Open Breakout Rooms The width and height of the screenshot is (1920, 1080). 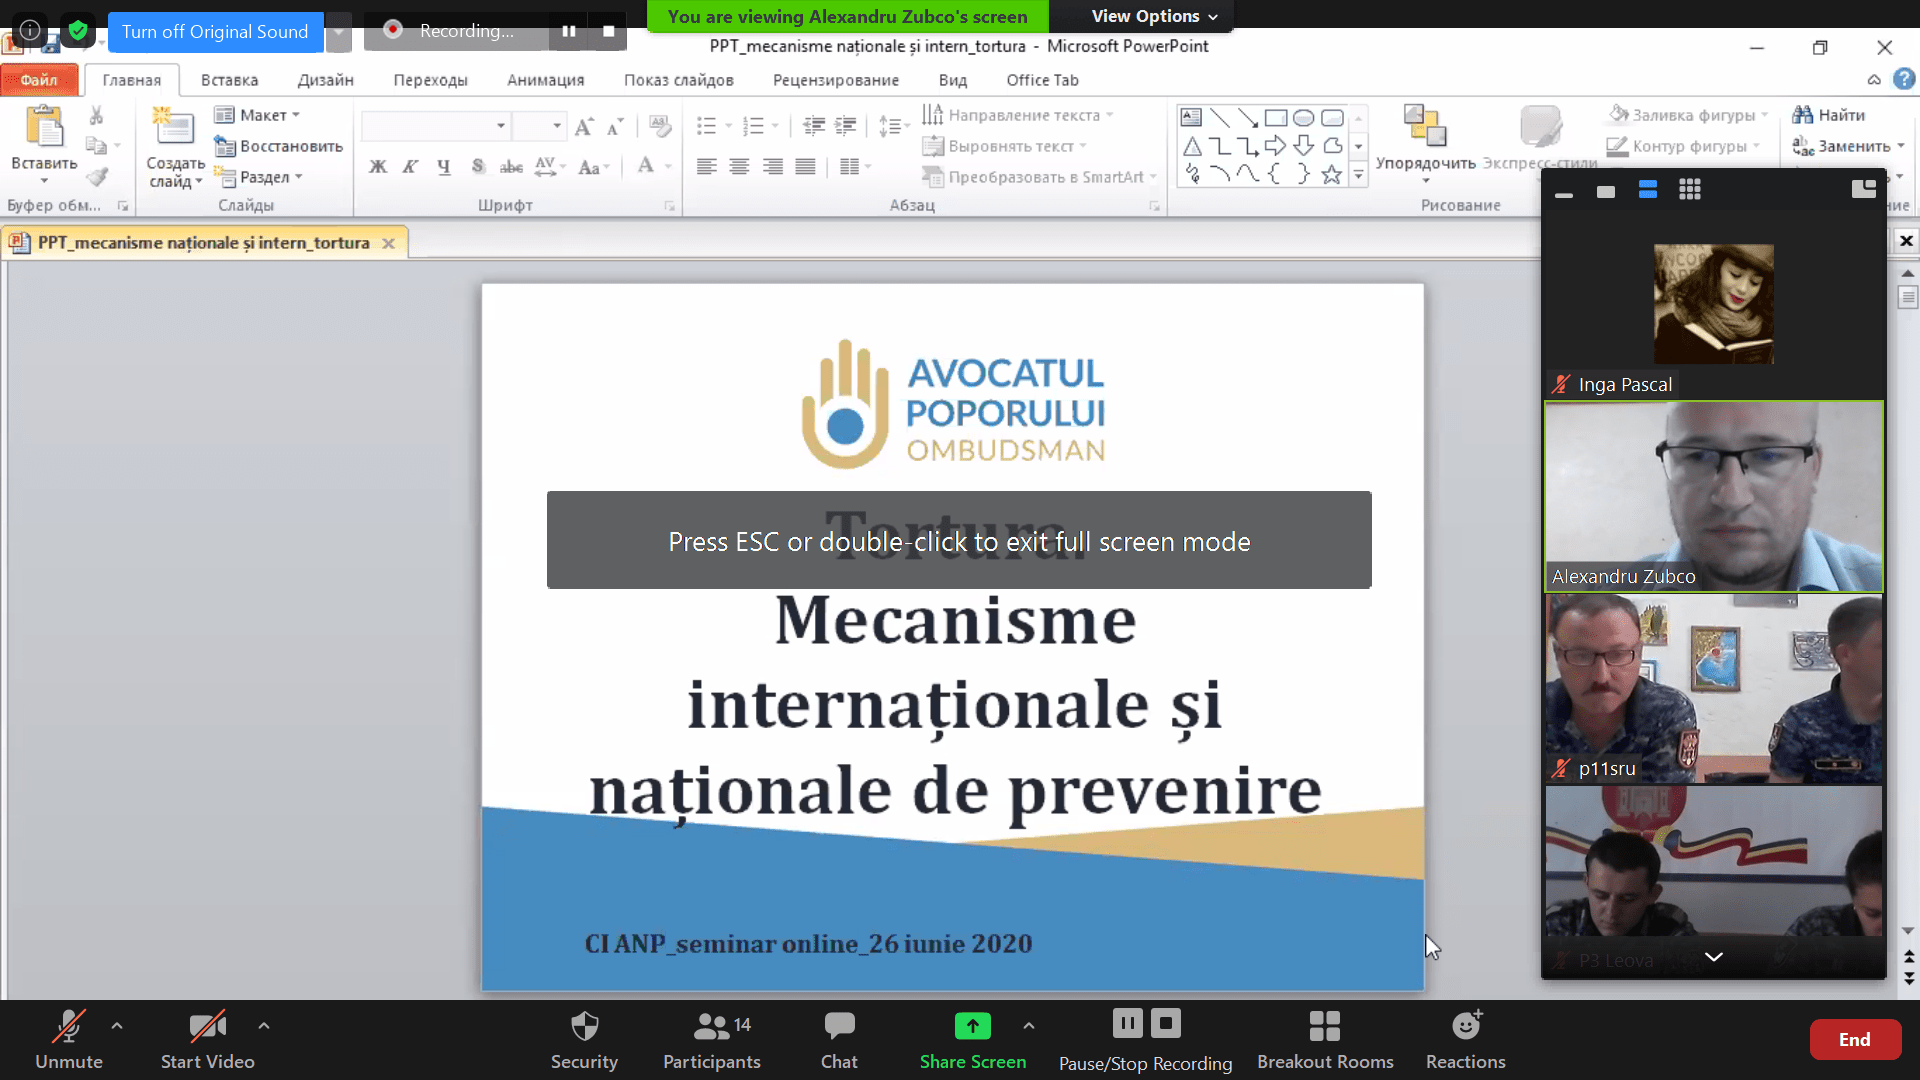click(x=1325, y=1040)
